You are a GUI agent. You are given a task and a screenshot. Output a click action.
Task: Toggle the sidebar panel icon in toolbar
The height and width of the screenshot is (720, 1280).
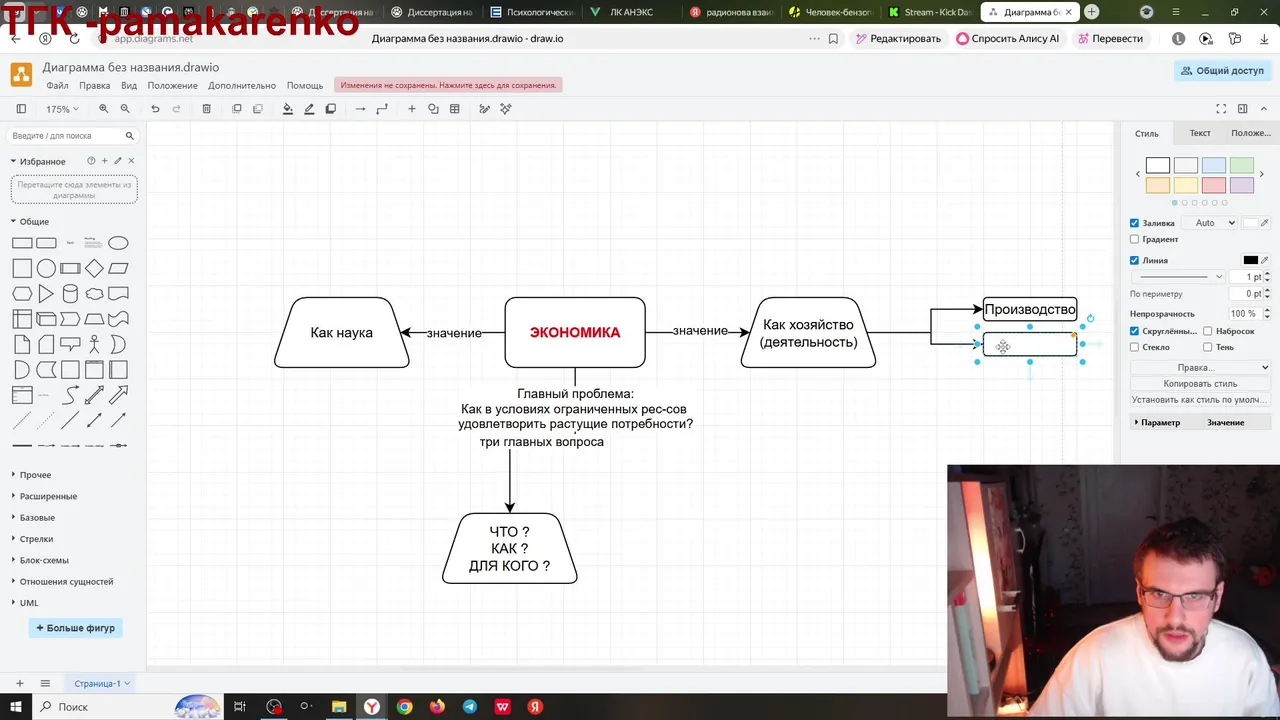pos(21,109)
